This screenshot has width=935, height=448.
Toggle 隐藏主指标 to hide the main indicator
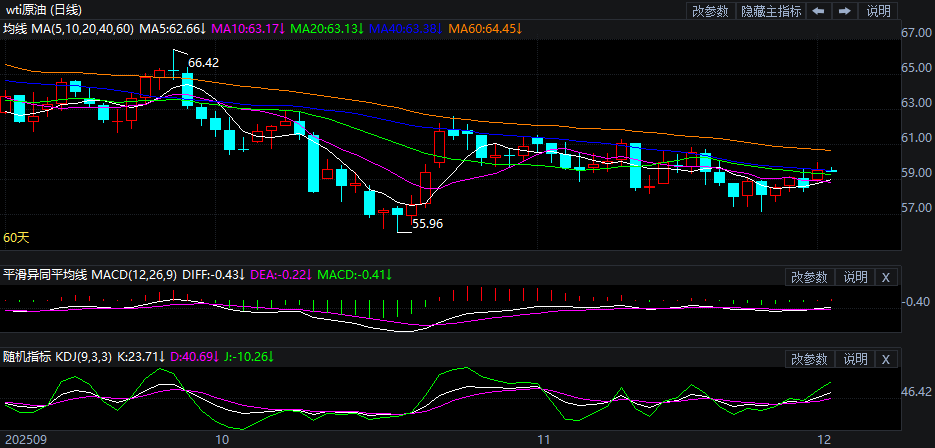770,11
